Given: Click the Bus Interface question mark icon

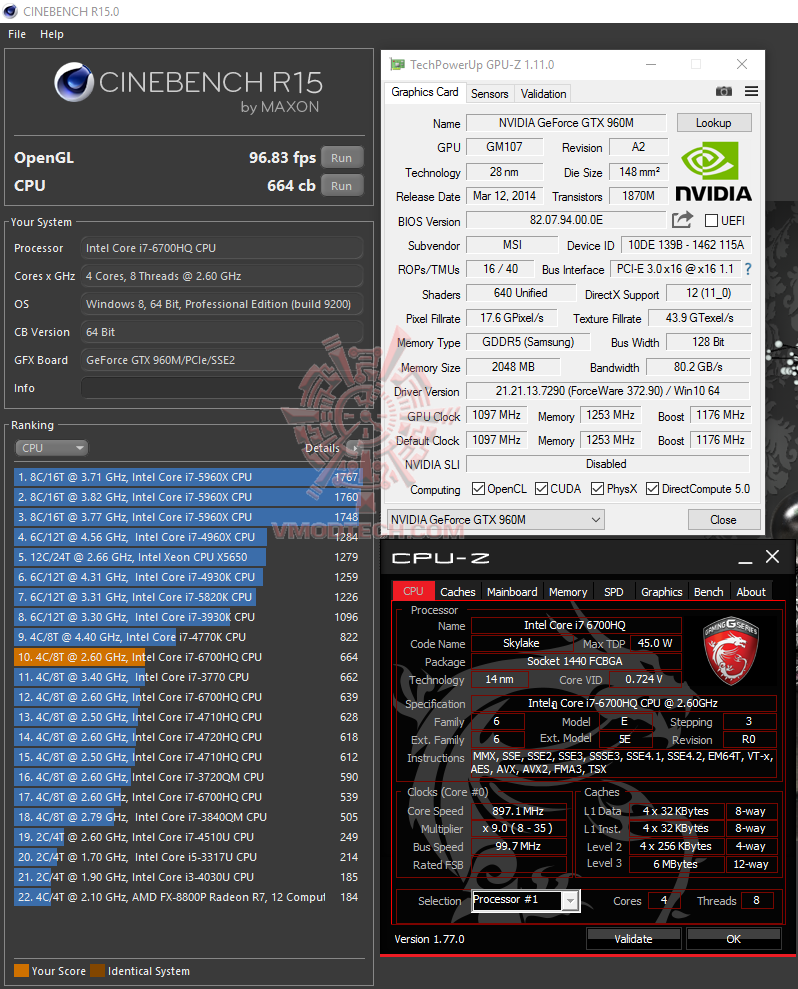Looking at the screenshot, I should click(x=748, y=269).
